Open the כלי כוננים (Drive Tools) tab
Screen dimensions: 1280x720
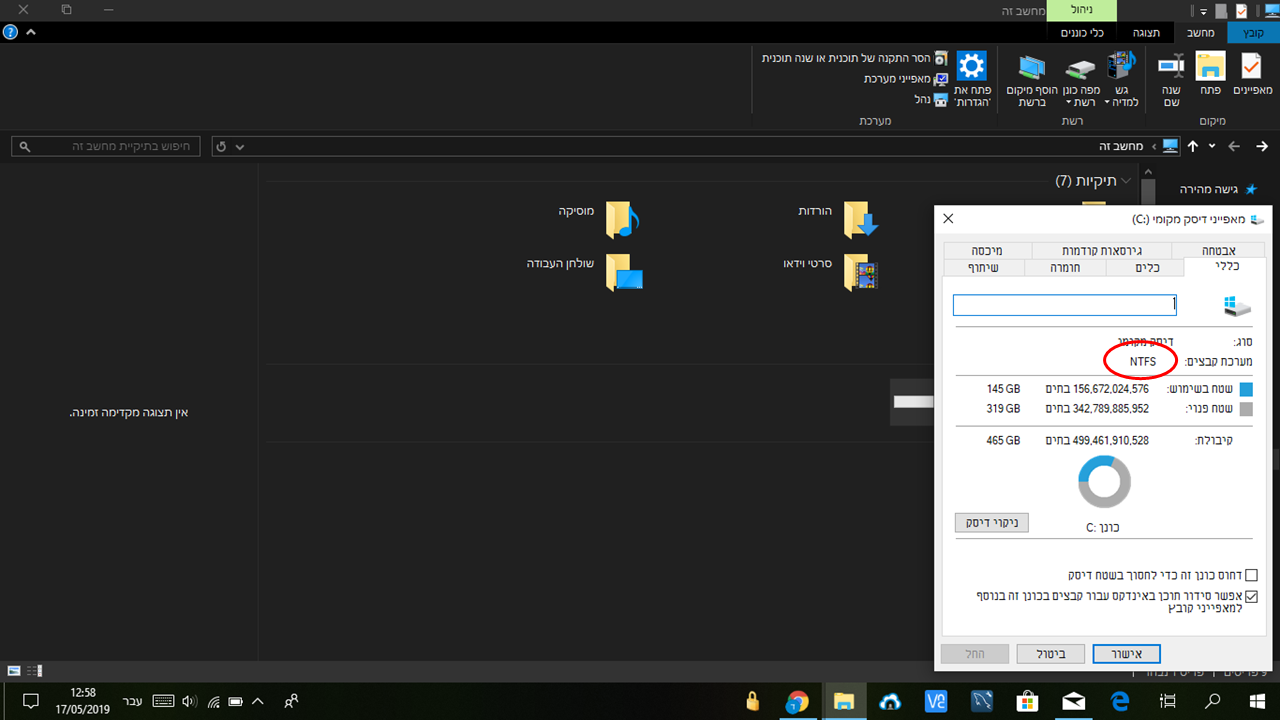tap(1083, 32)
